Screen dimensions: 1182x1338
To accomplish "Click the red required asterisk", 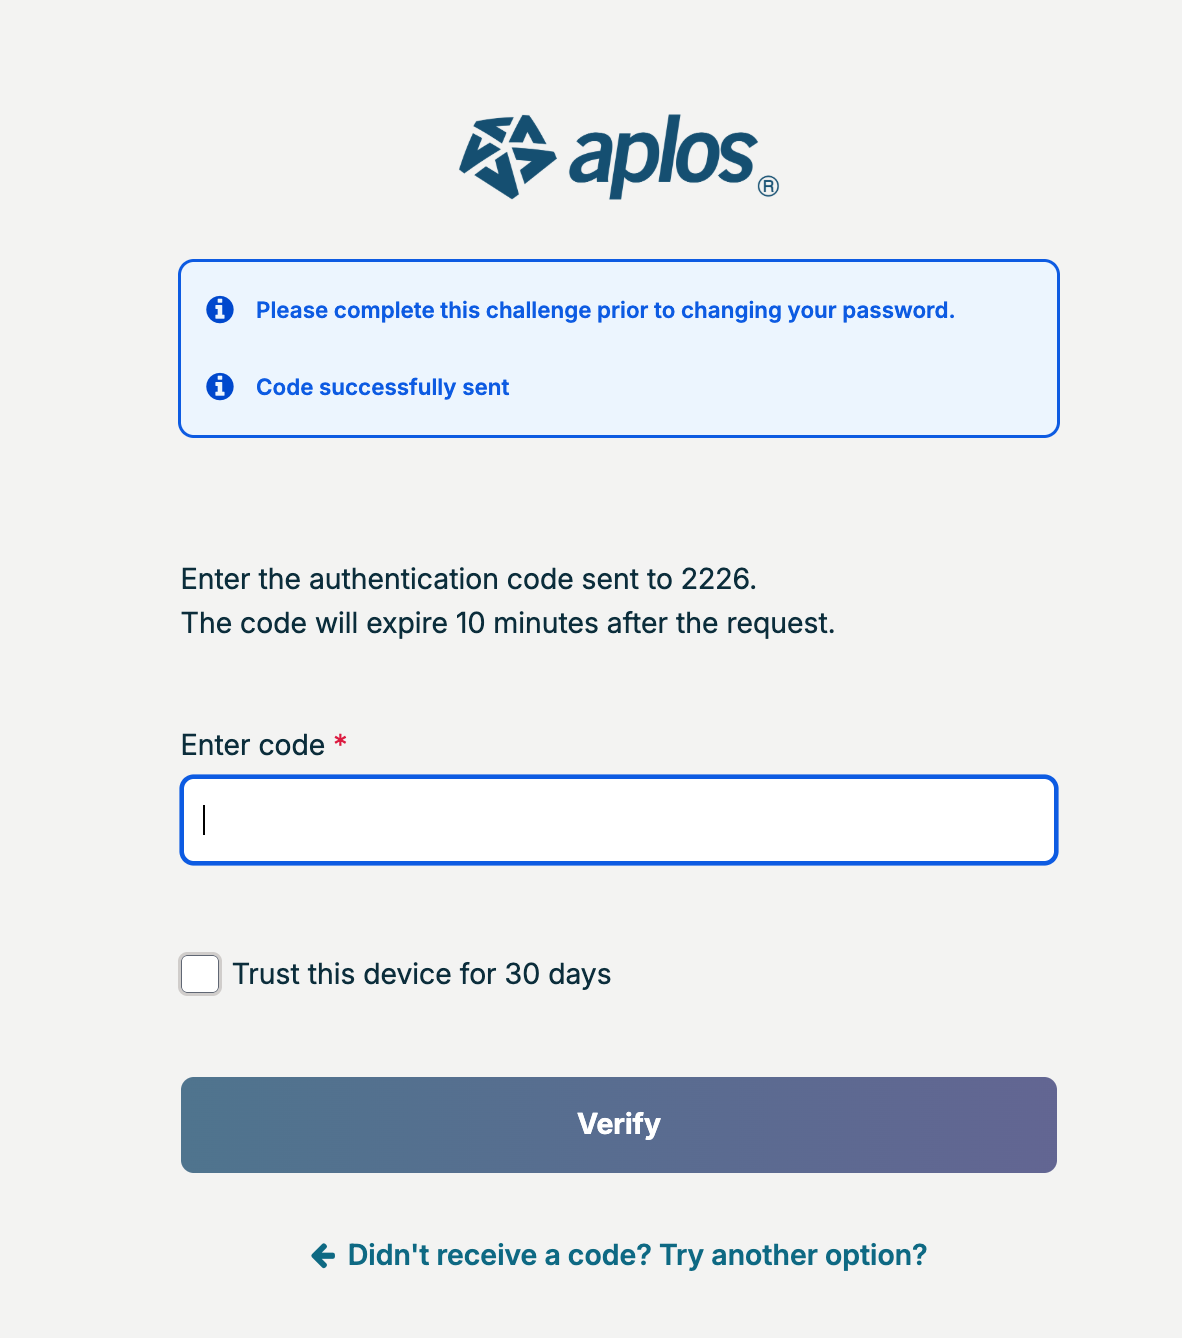I will tap(340, 742).
